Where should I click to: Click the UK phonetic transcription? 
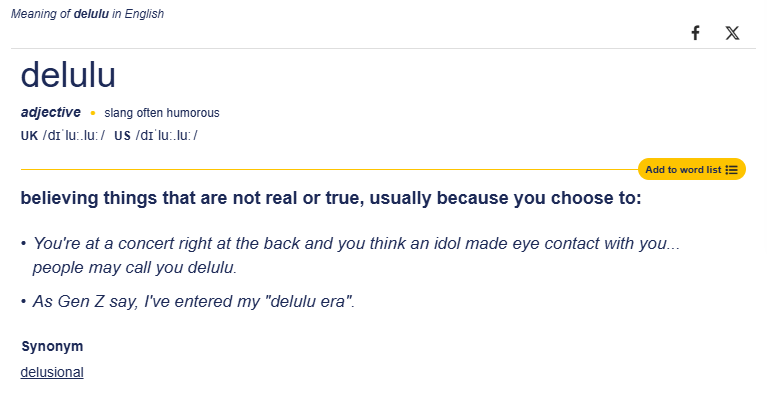coord(74,136)
